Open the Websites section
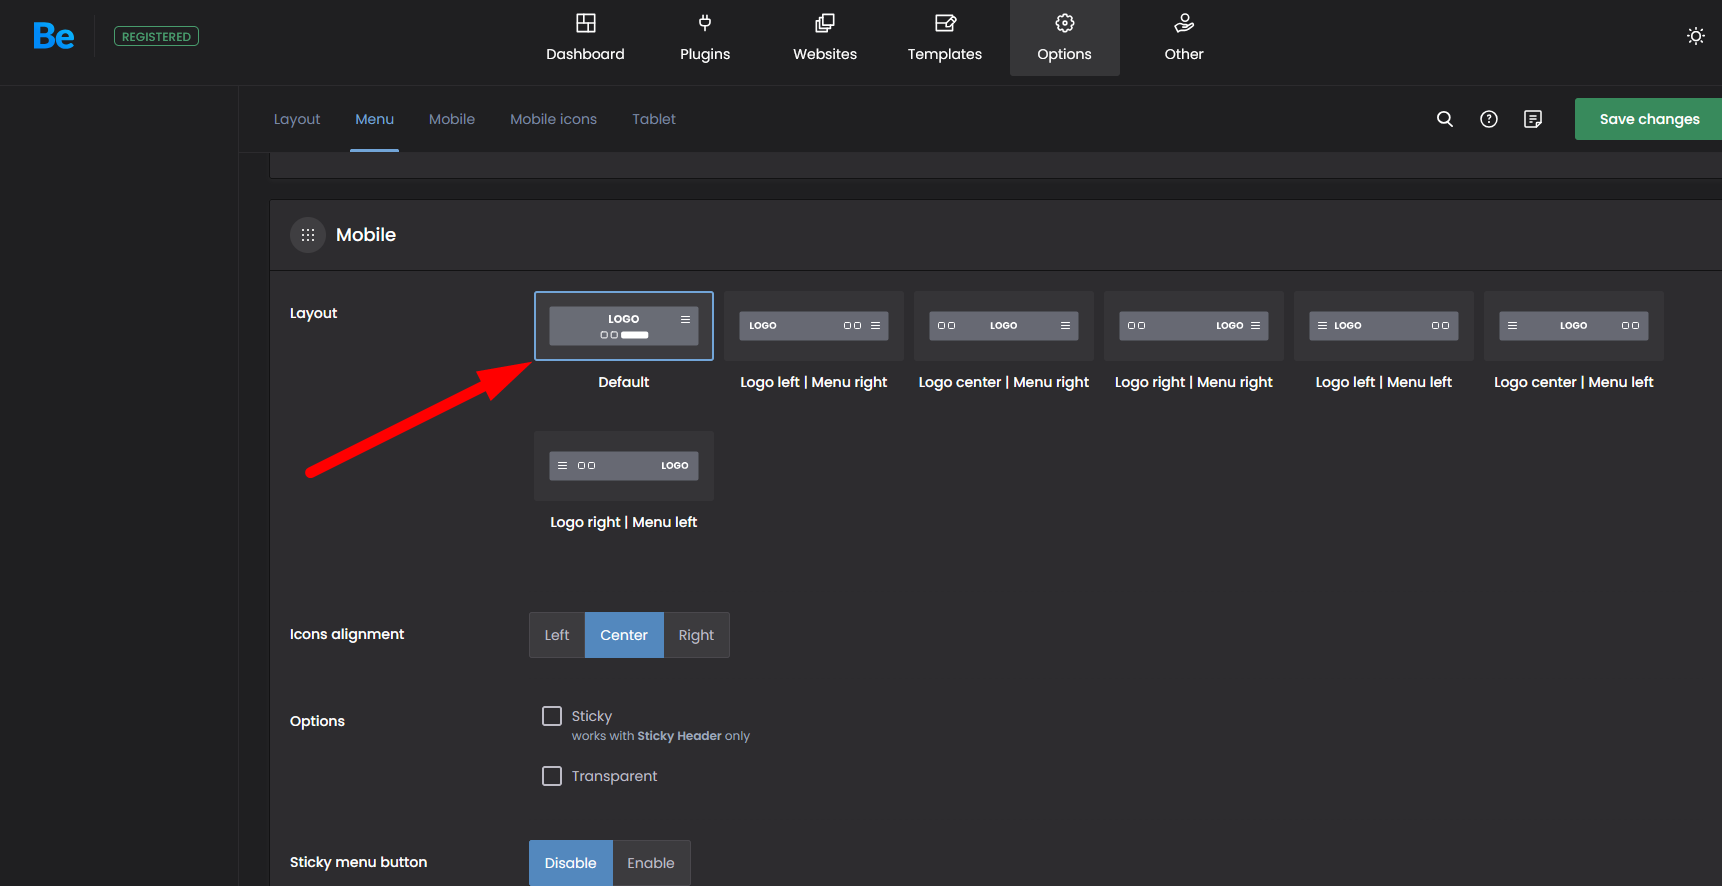 (x=825, y=38)
